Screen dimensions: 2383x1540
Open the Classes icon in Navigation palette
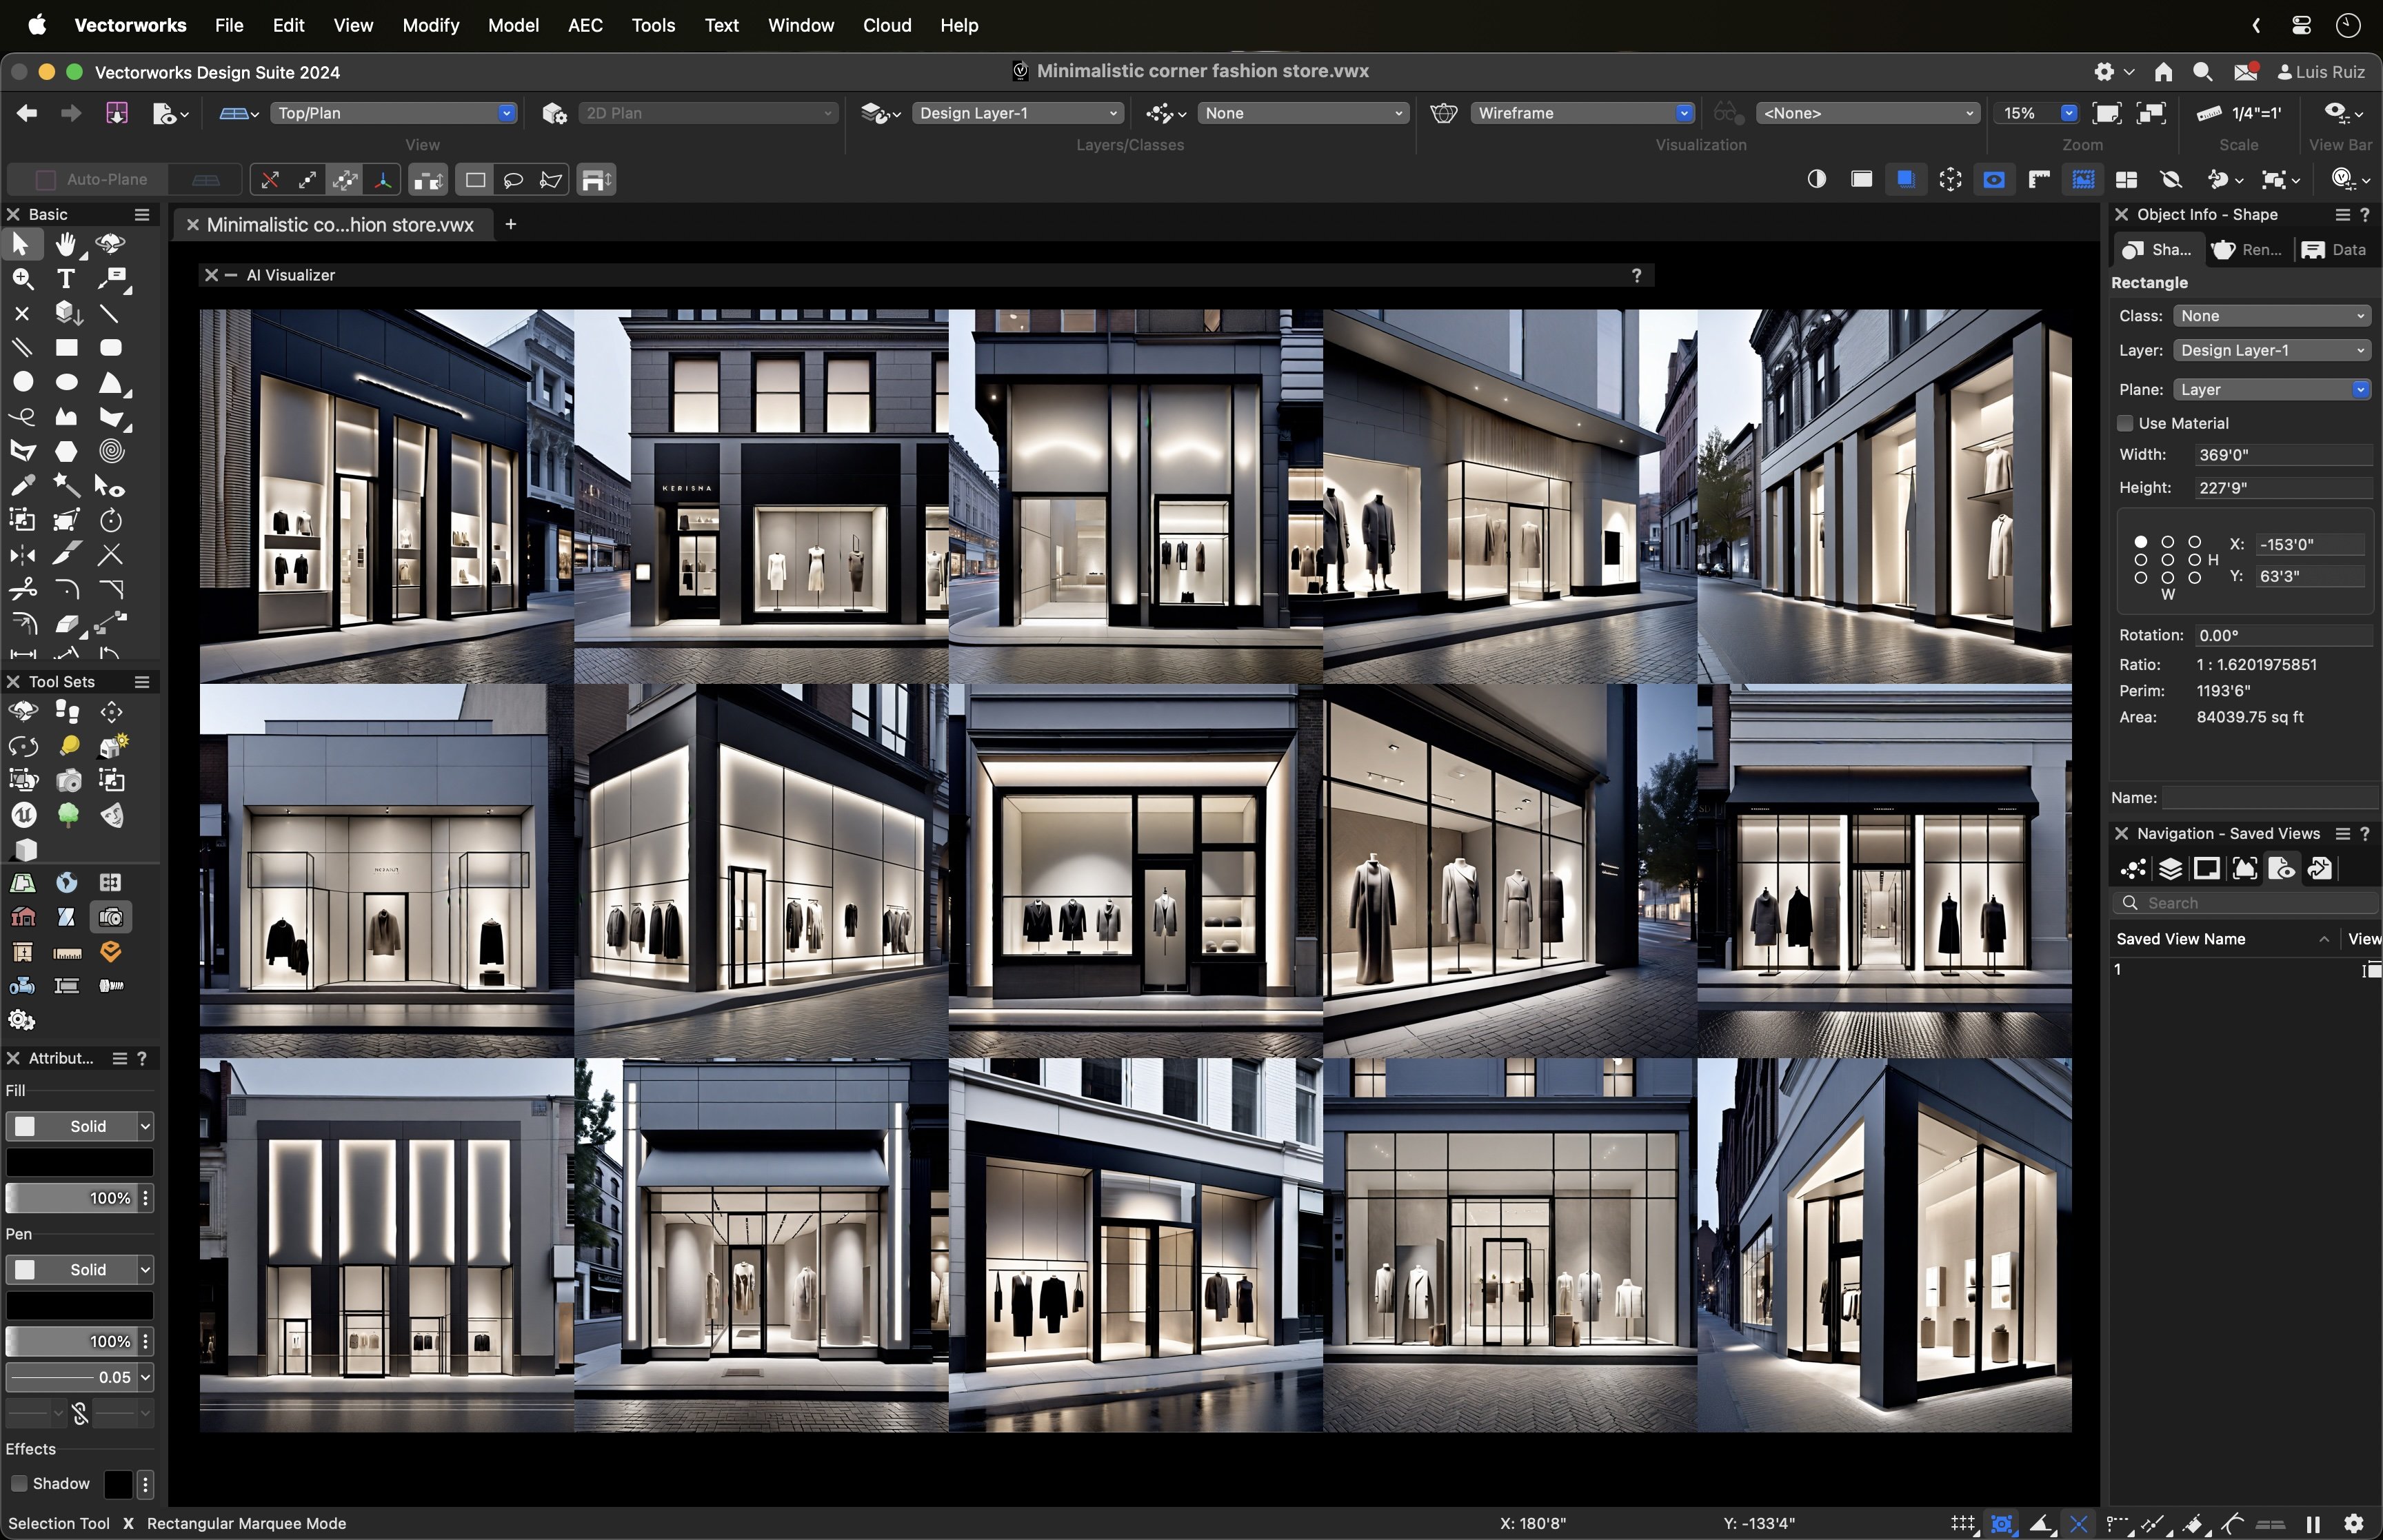2132,868
